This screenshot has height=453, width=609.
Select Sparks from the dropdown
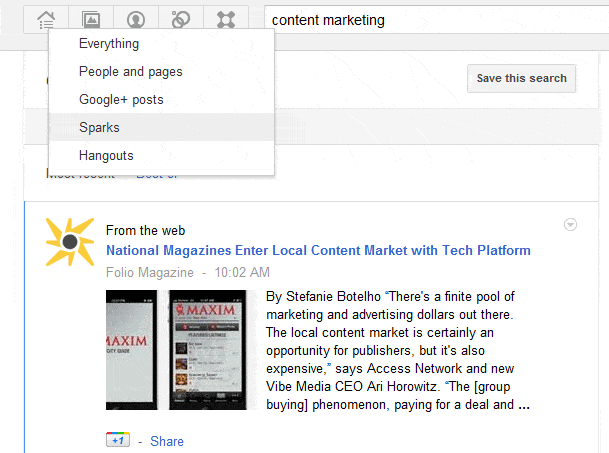[162, 127]
